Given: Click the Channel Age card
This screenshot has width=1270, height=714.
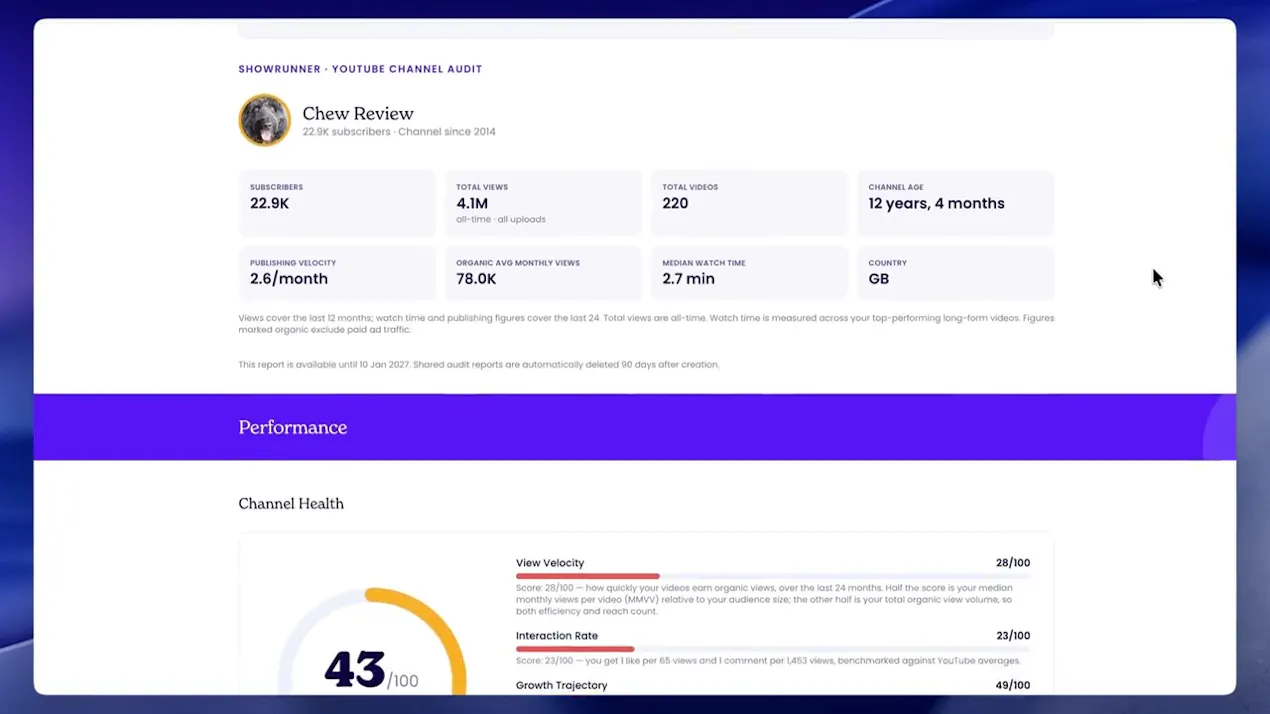Looking at the screenshot, I should (955, 203).
